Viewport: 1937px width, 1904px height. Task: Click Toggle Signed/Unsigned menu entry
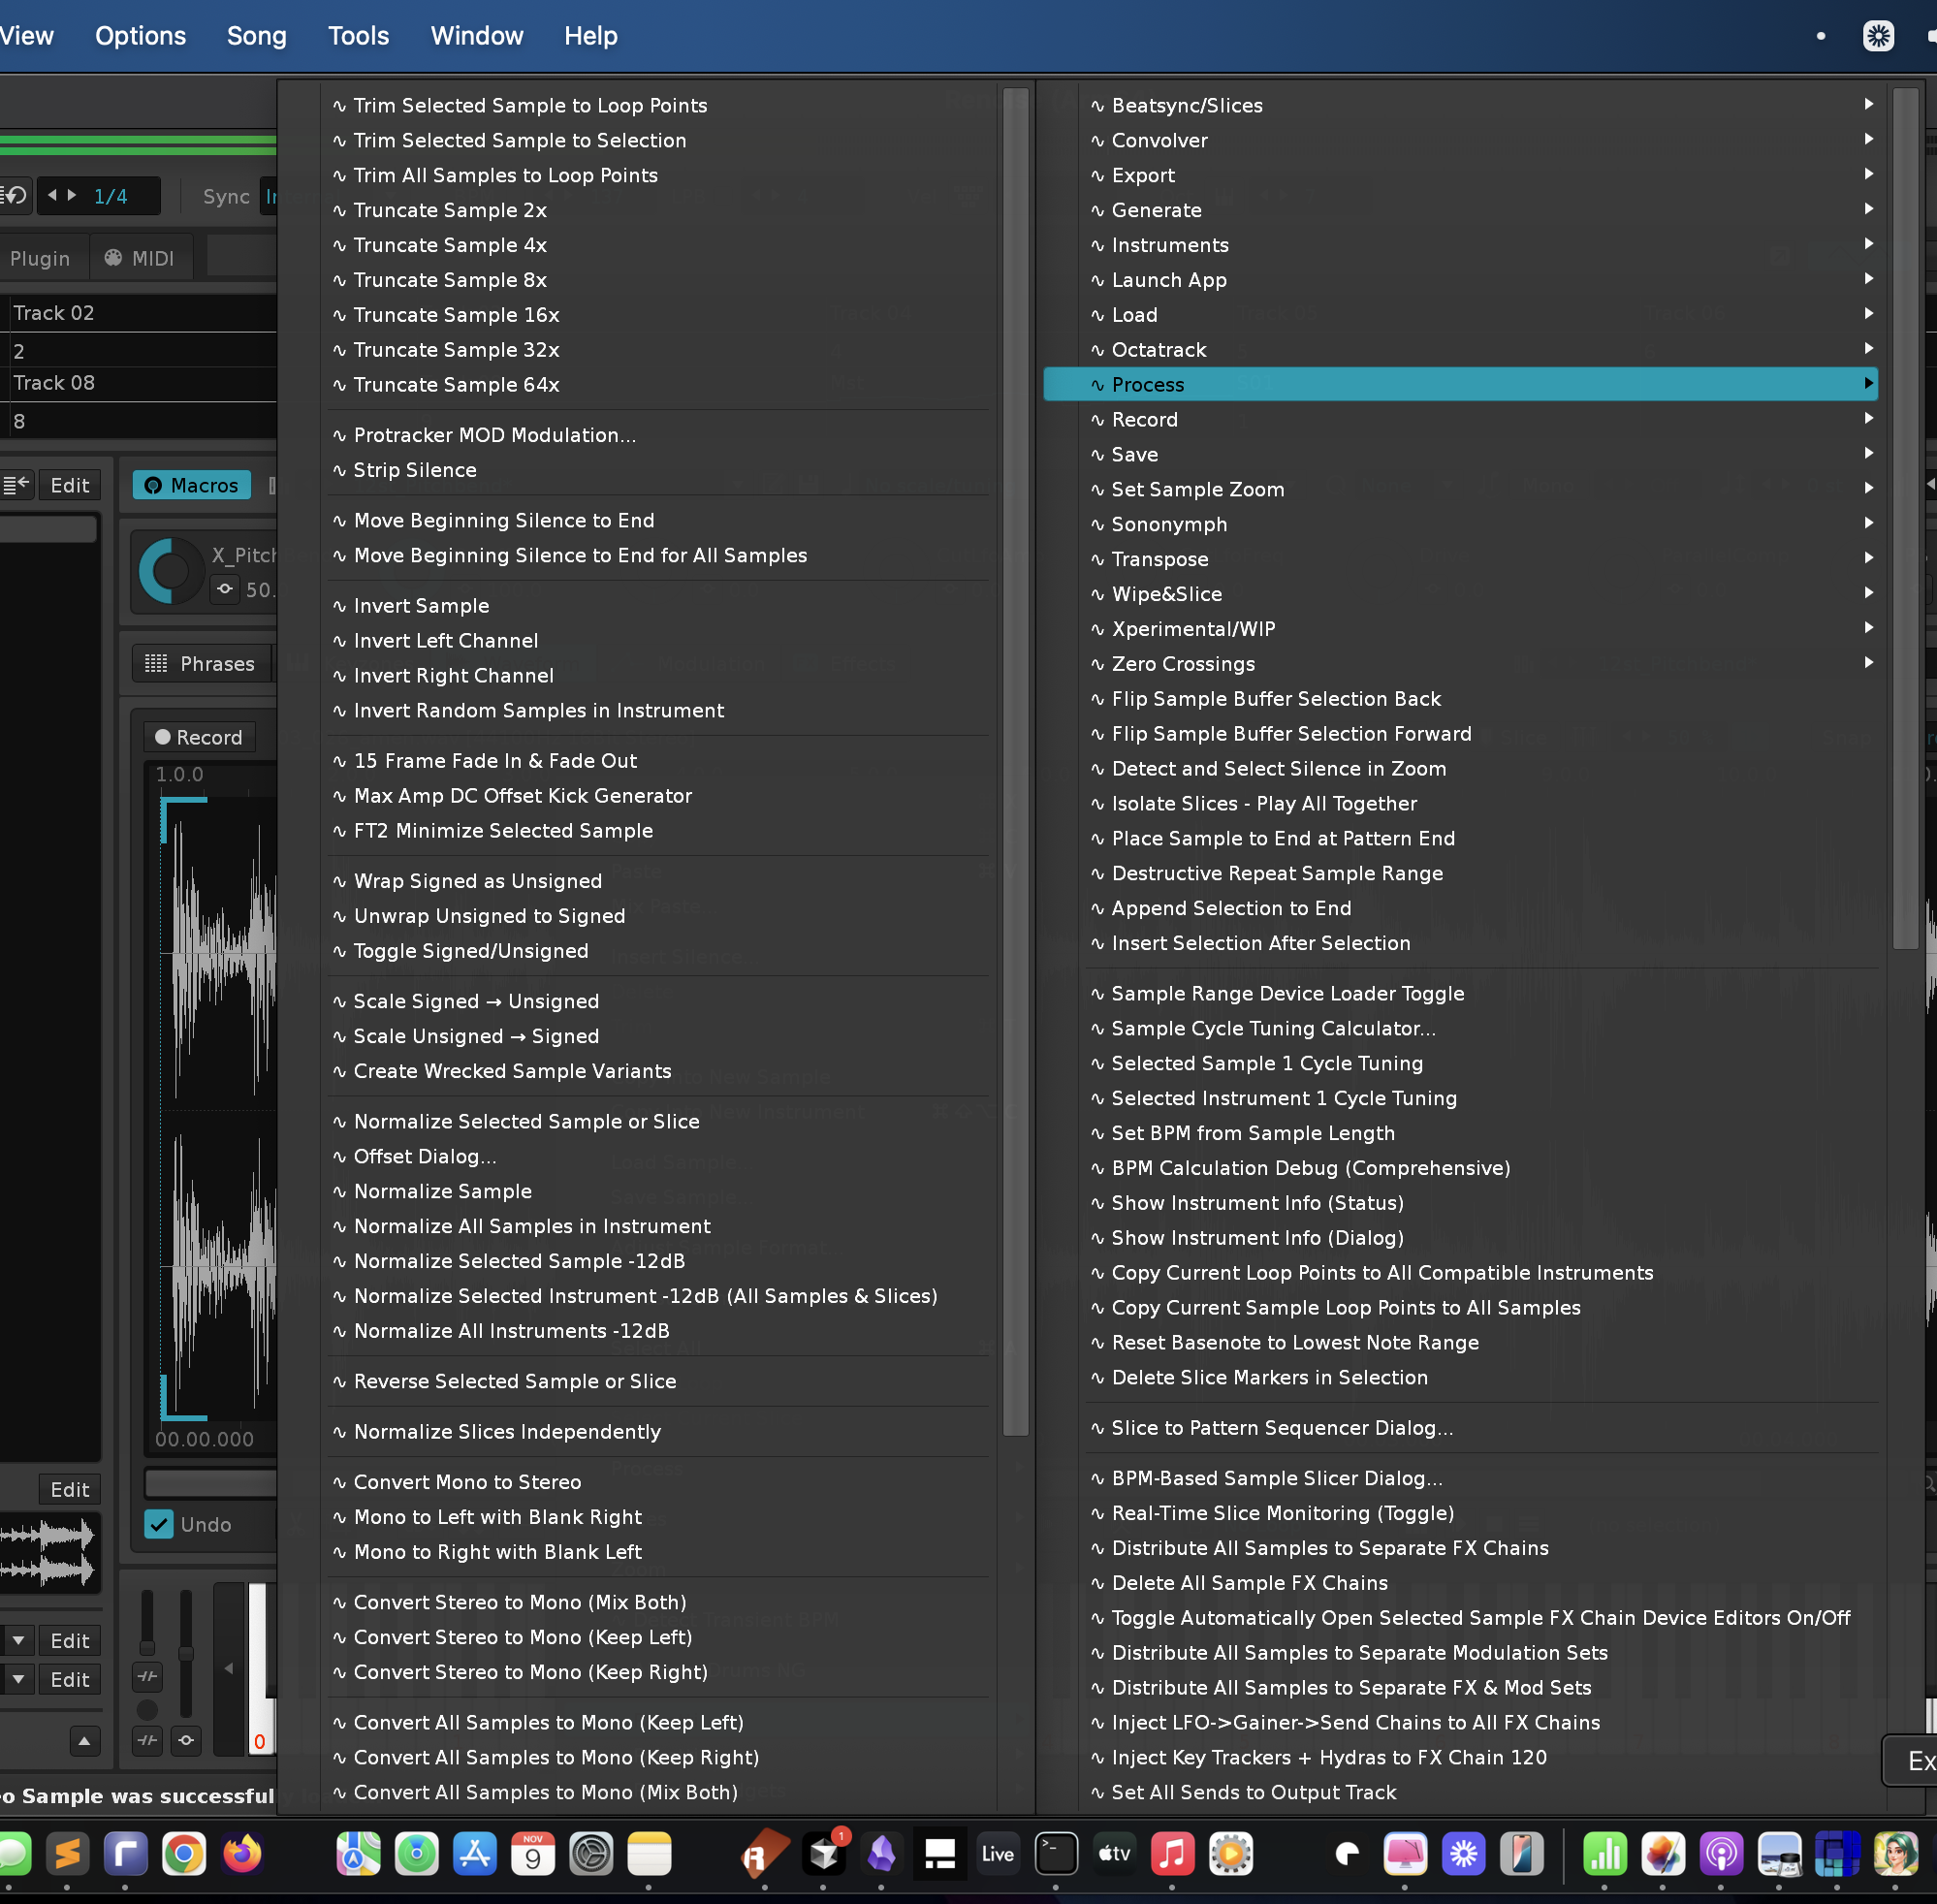tap(470, 951)
